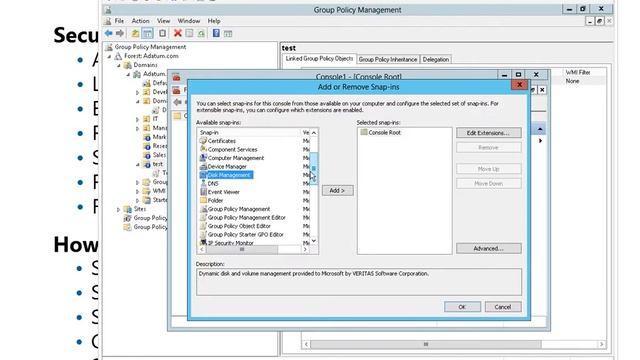
Task: Click Forward arrow in Group Policy Management toolbar
Action: click(120, 33)
